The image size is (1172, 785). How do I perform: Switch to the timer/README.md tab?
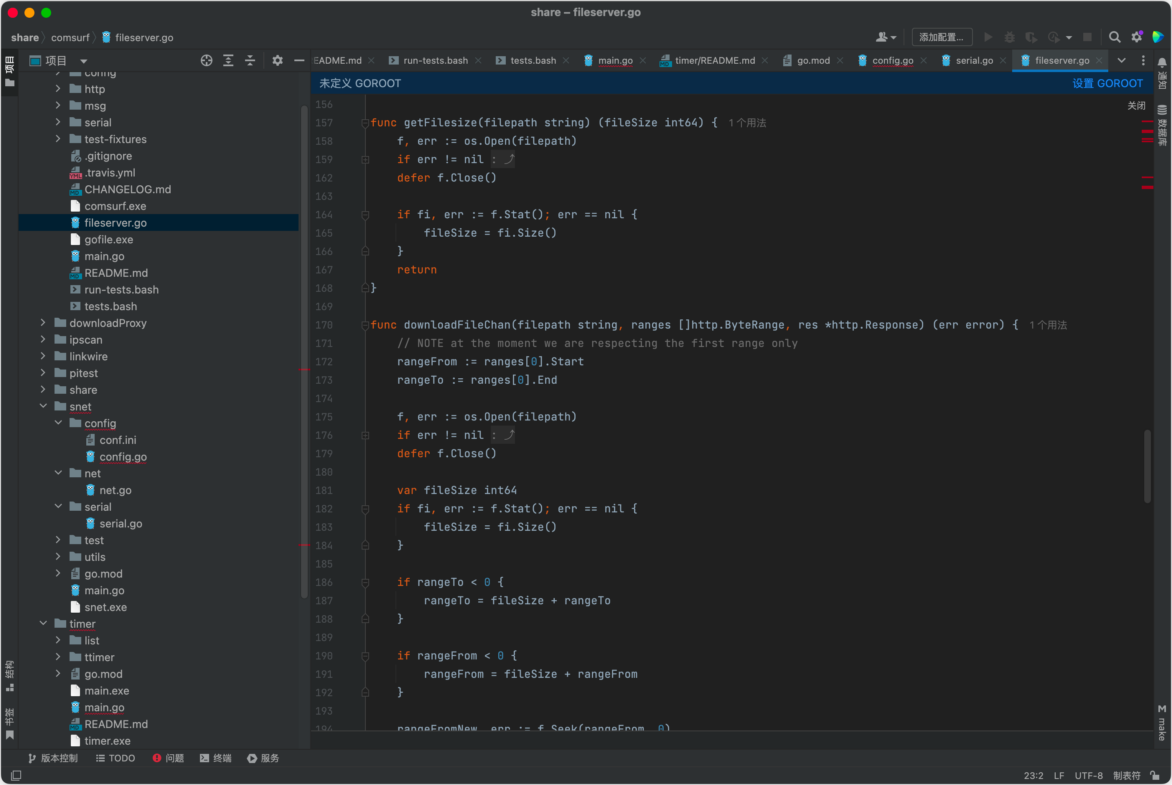point(715,61)
